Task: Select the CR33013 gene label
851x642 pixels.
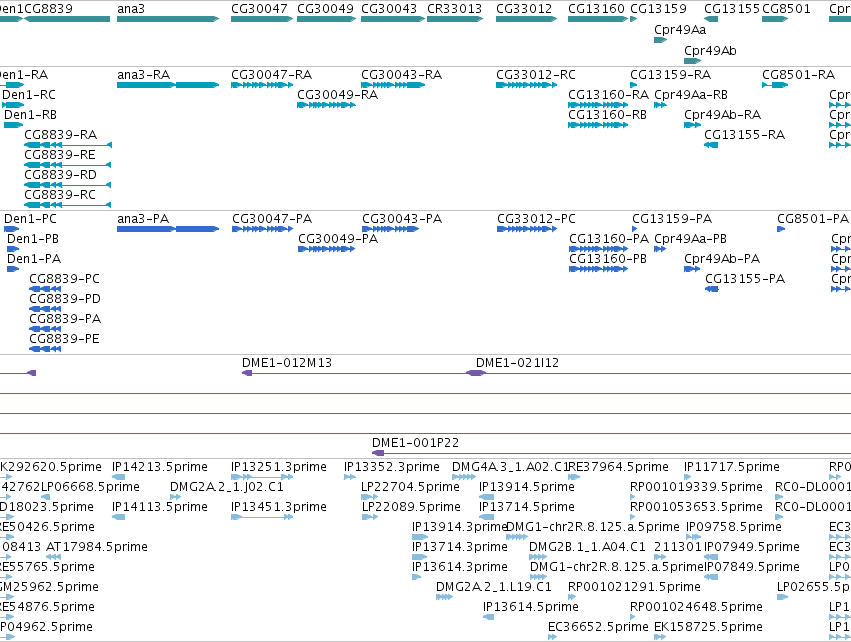Action: click(455, 9)
